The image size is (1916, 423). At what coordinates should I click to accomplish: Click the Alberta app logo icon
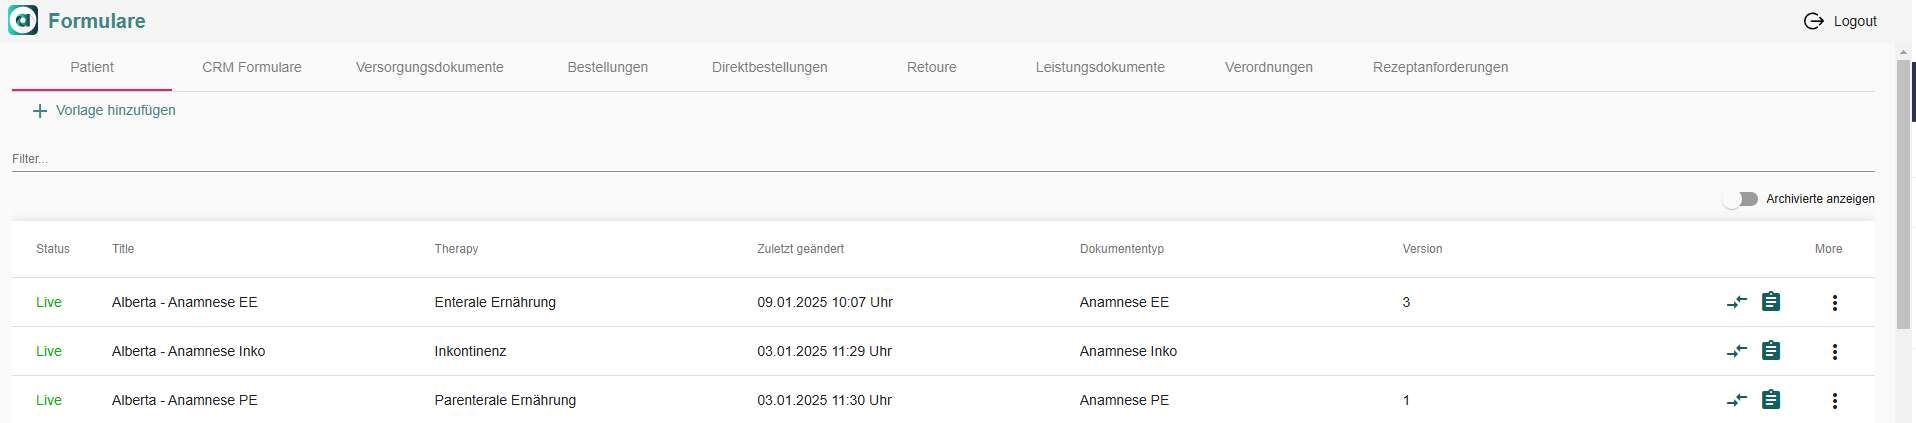23,20
